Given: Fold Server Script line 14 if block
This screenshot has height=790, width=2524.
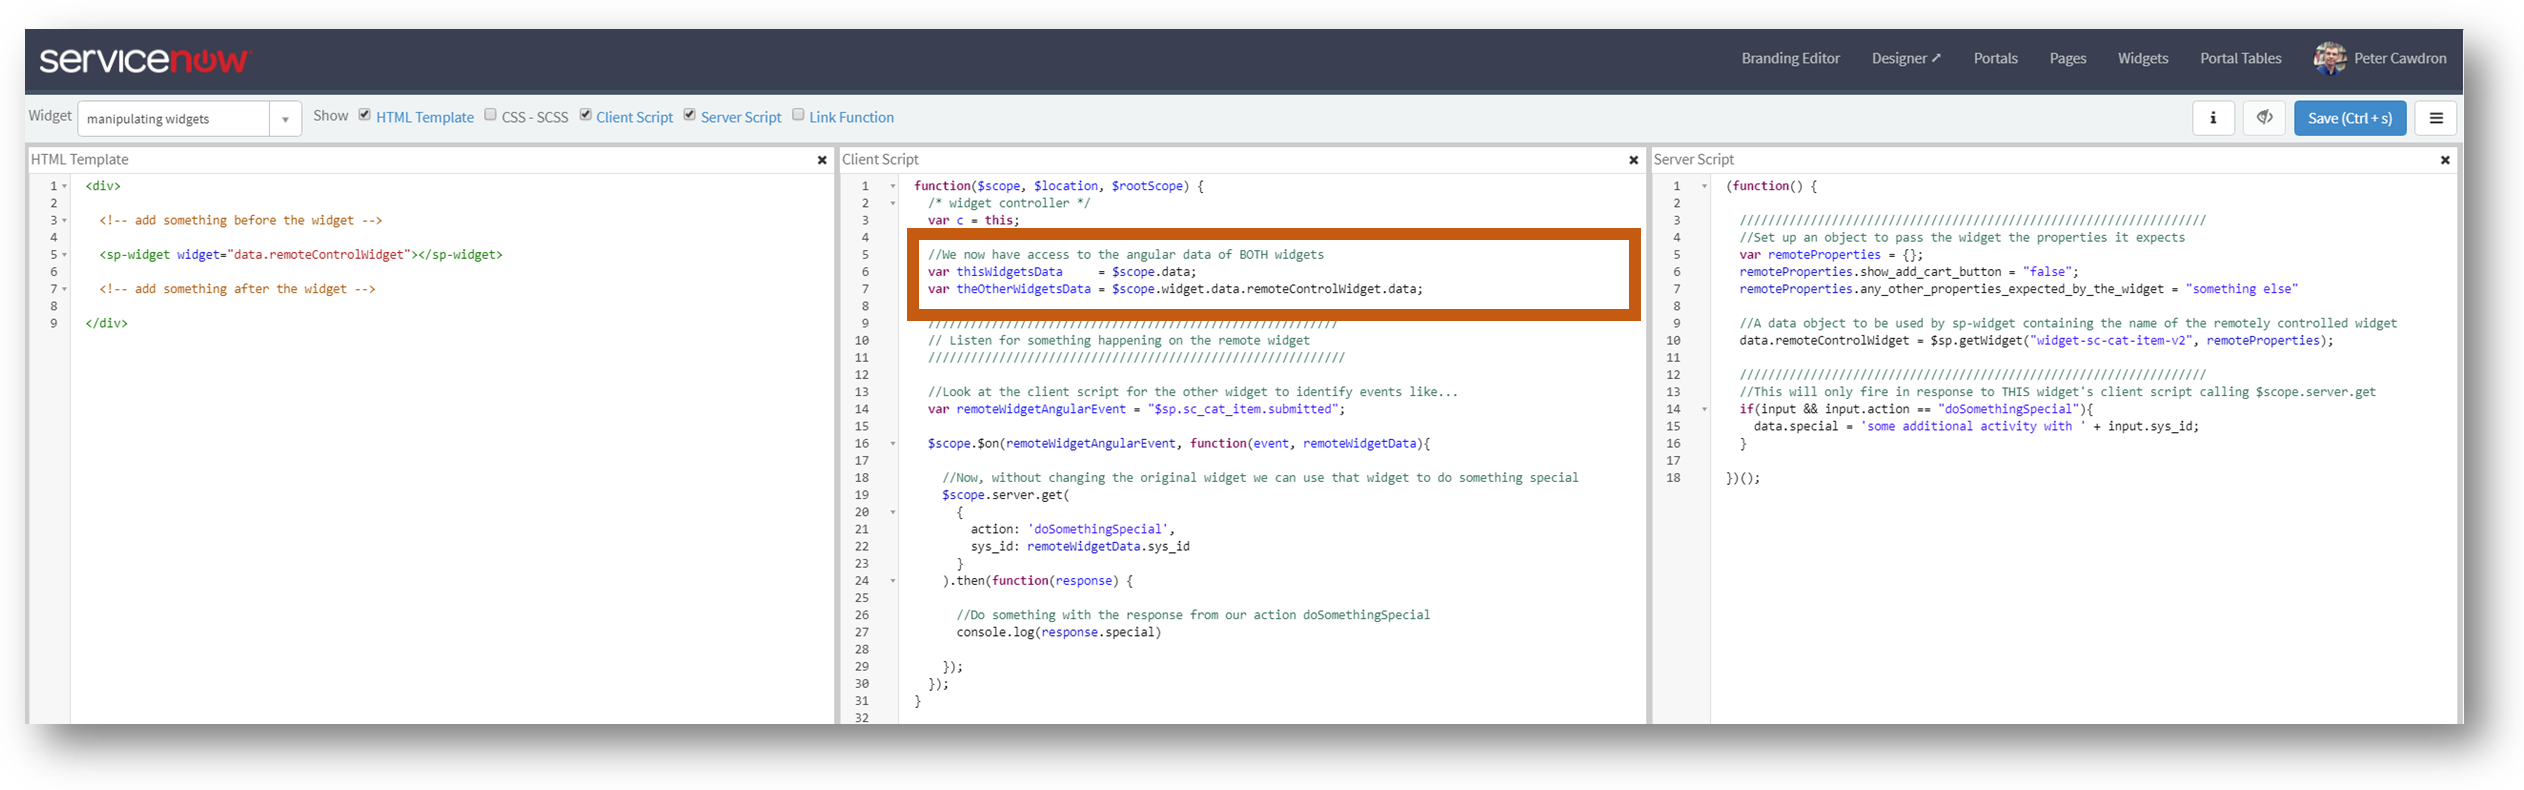Looking at the screenshot, I should coord(1705,409).
